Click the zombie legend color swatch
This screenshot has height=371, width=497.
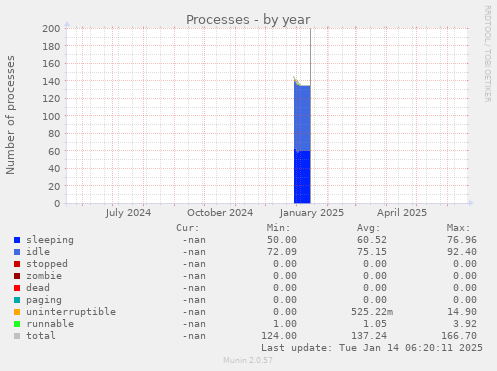click(17, 276)
